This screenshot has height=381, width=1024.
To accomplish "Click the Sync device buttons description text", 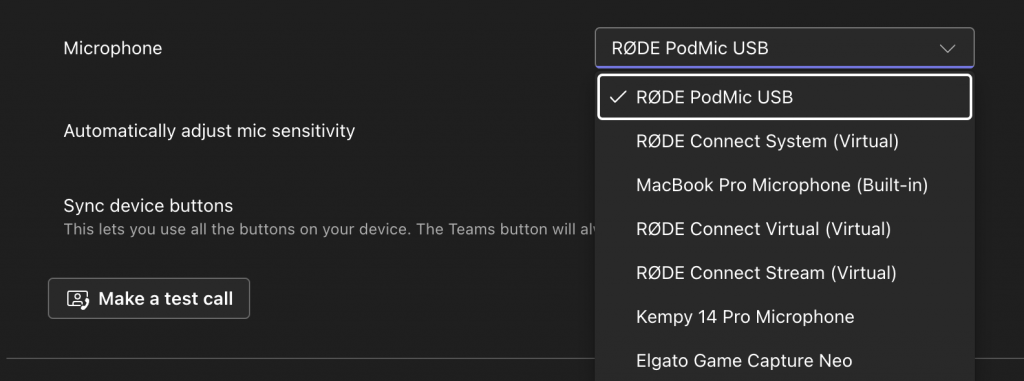I will point(329,230).
